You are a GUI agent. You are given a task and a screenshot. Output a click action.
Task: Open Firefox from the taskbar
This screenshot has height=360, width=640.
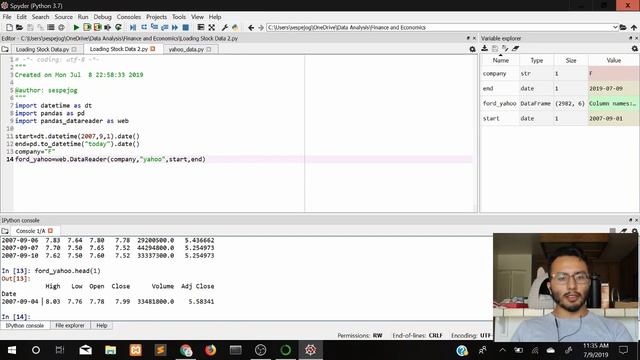tap(211, 350)
